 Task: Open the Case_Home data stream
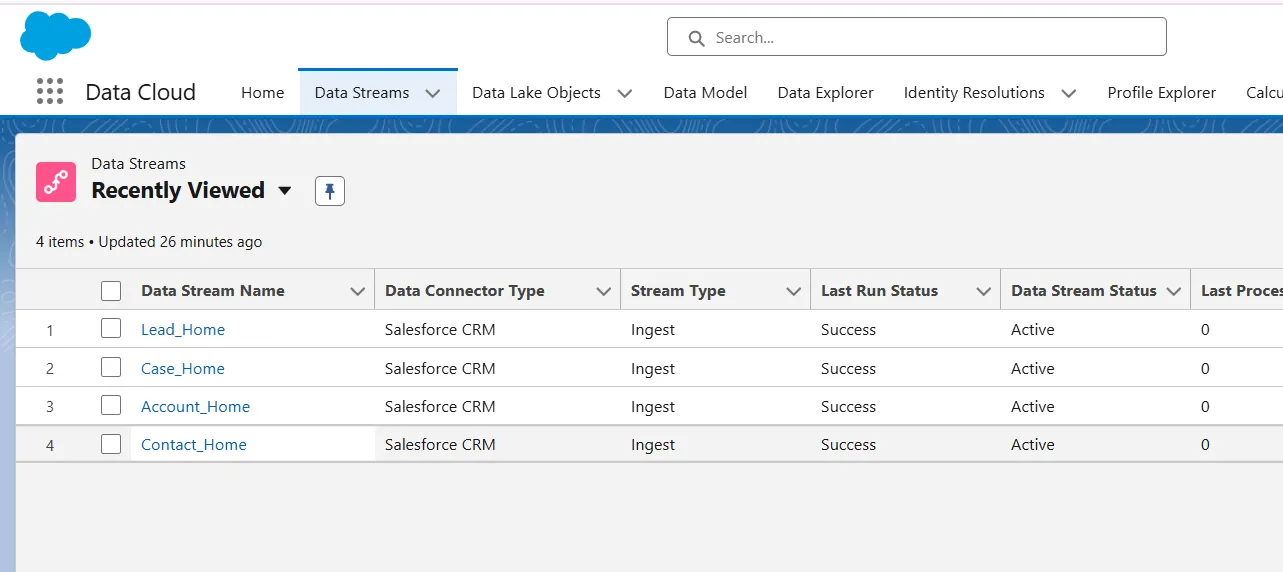pos(183,368)
